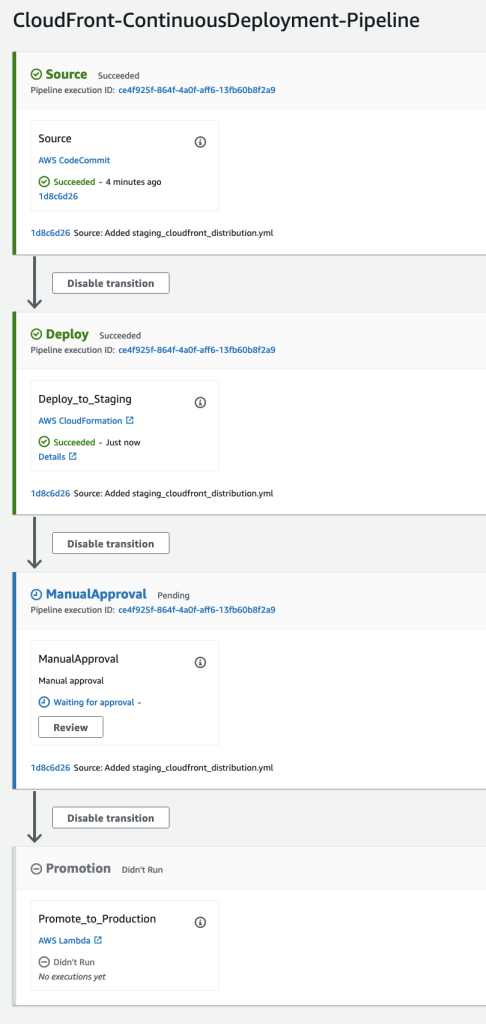Click info icon on Source action card

pos(201,142)
